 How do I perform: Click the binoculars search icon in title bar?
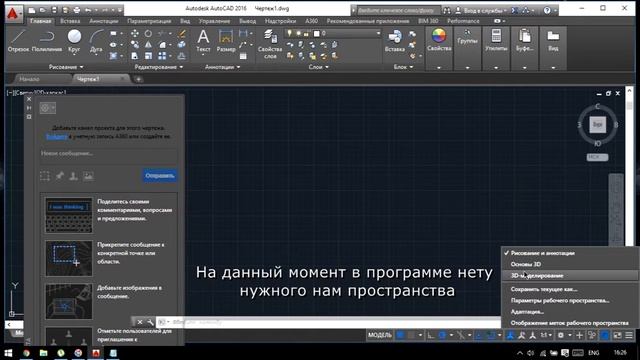pos(447,10)
